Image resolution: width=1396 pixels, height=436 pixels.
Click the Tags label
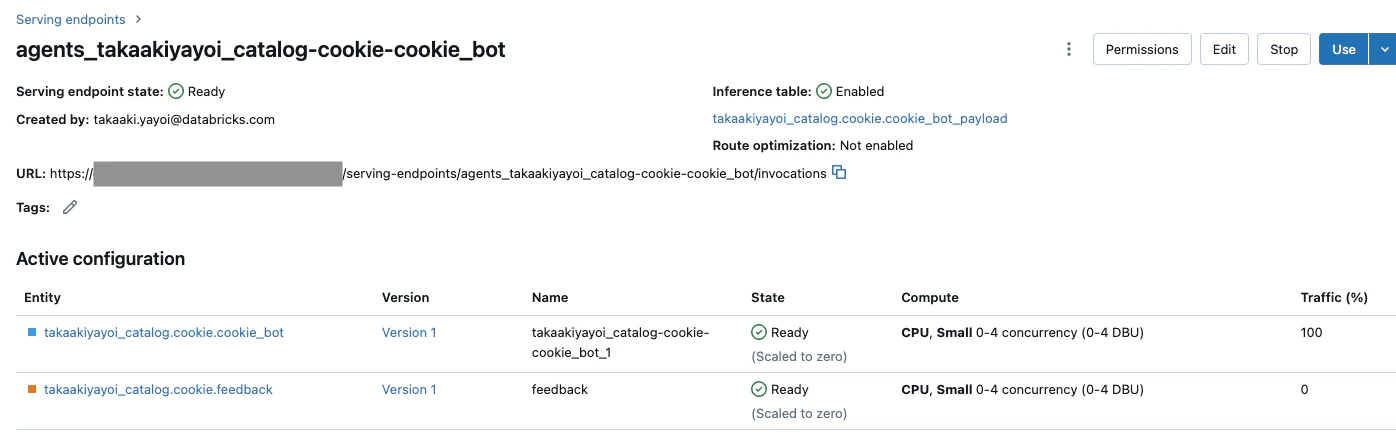coord(33,207)
